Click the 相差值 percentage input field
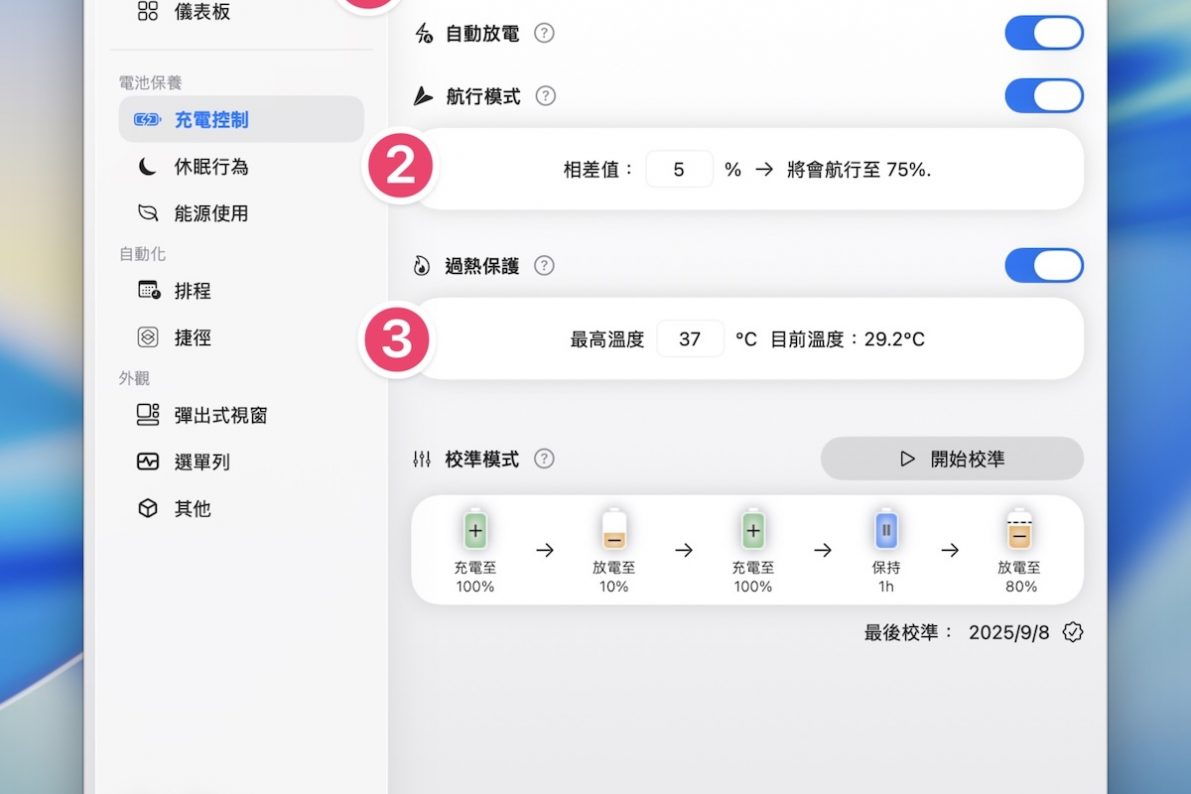The width and height of the screenshot is (1191, 794). tap(679, 170)
